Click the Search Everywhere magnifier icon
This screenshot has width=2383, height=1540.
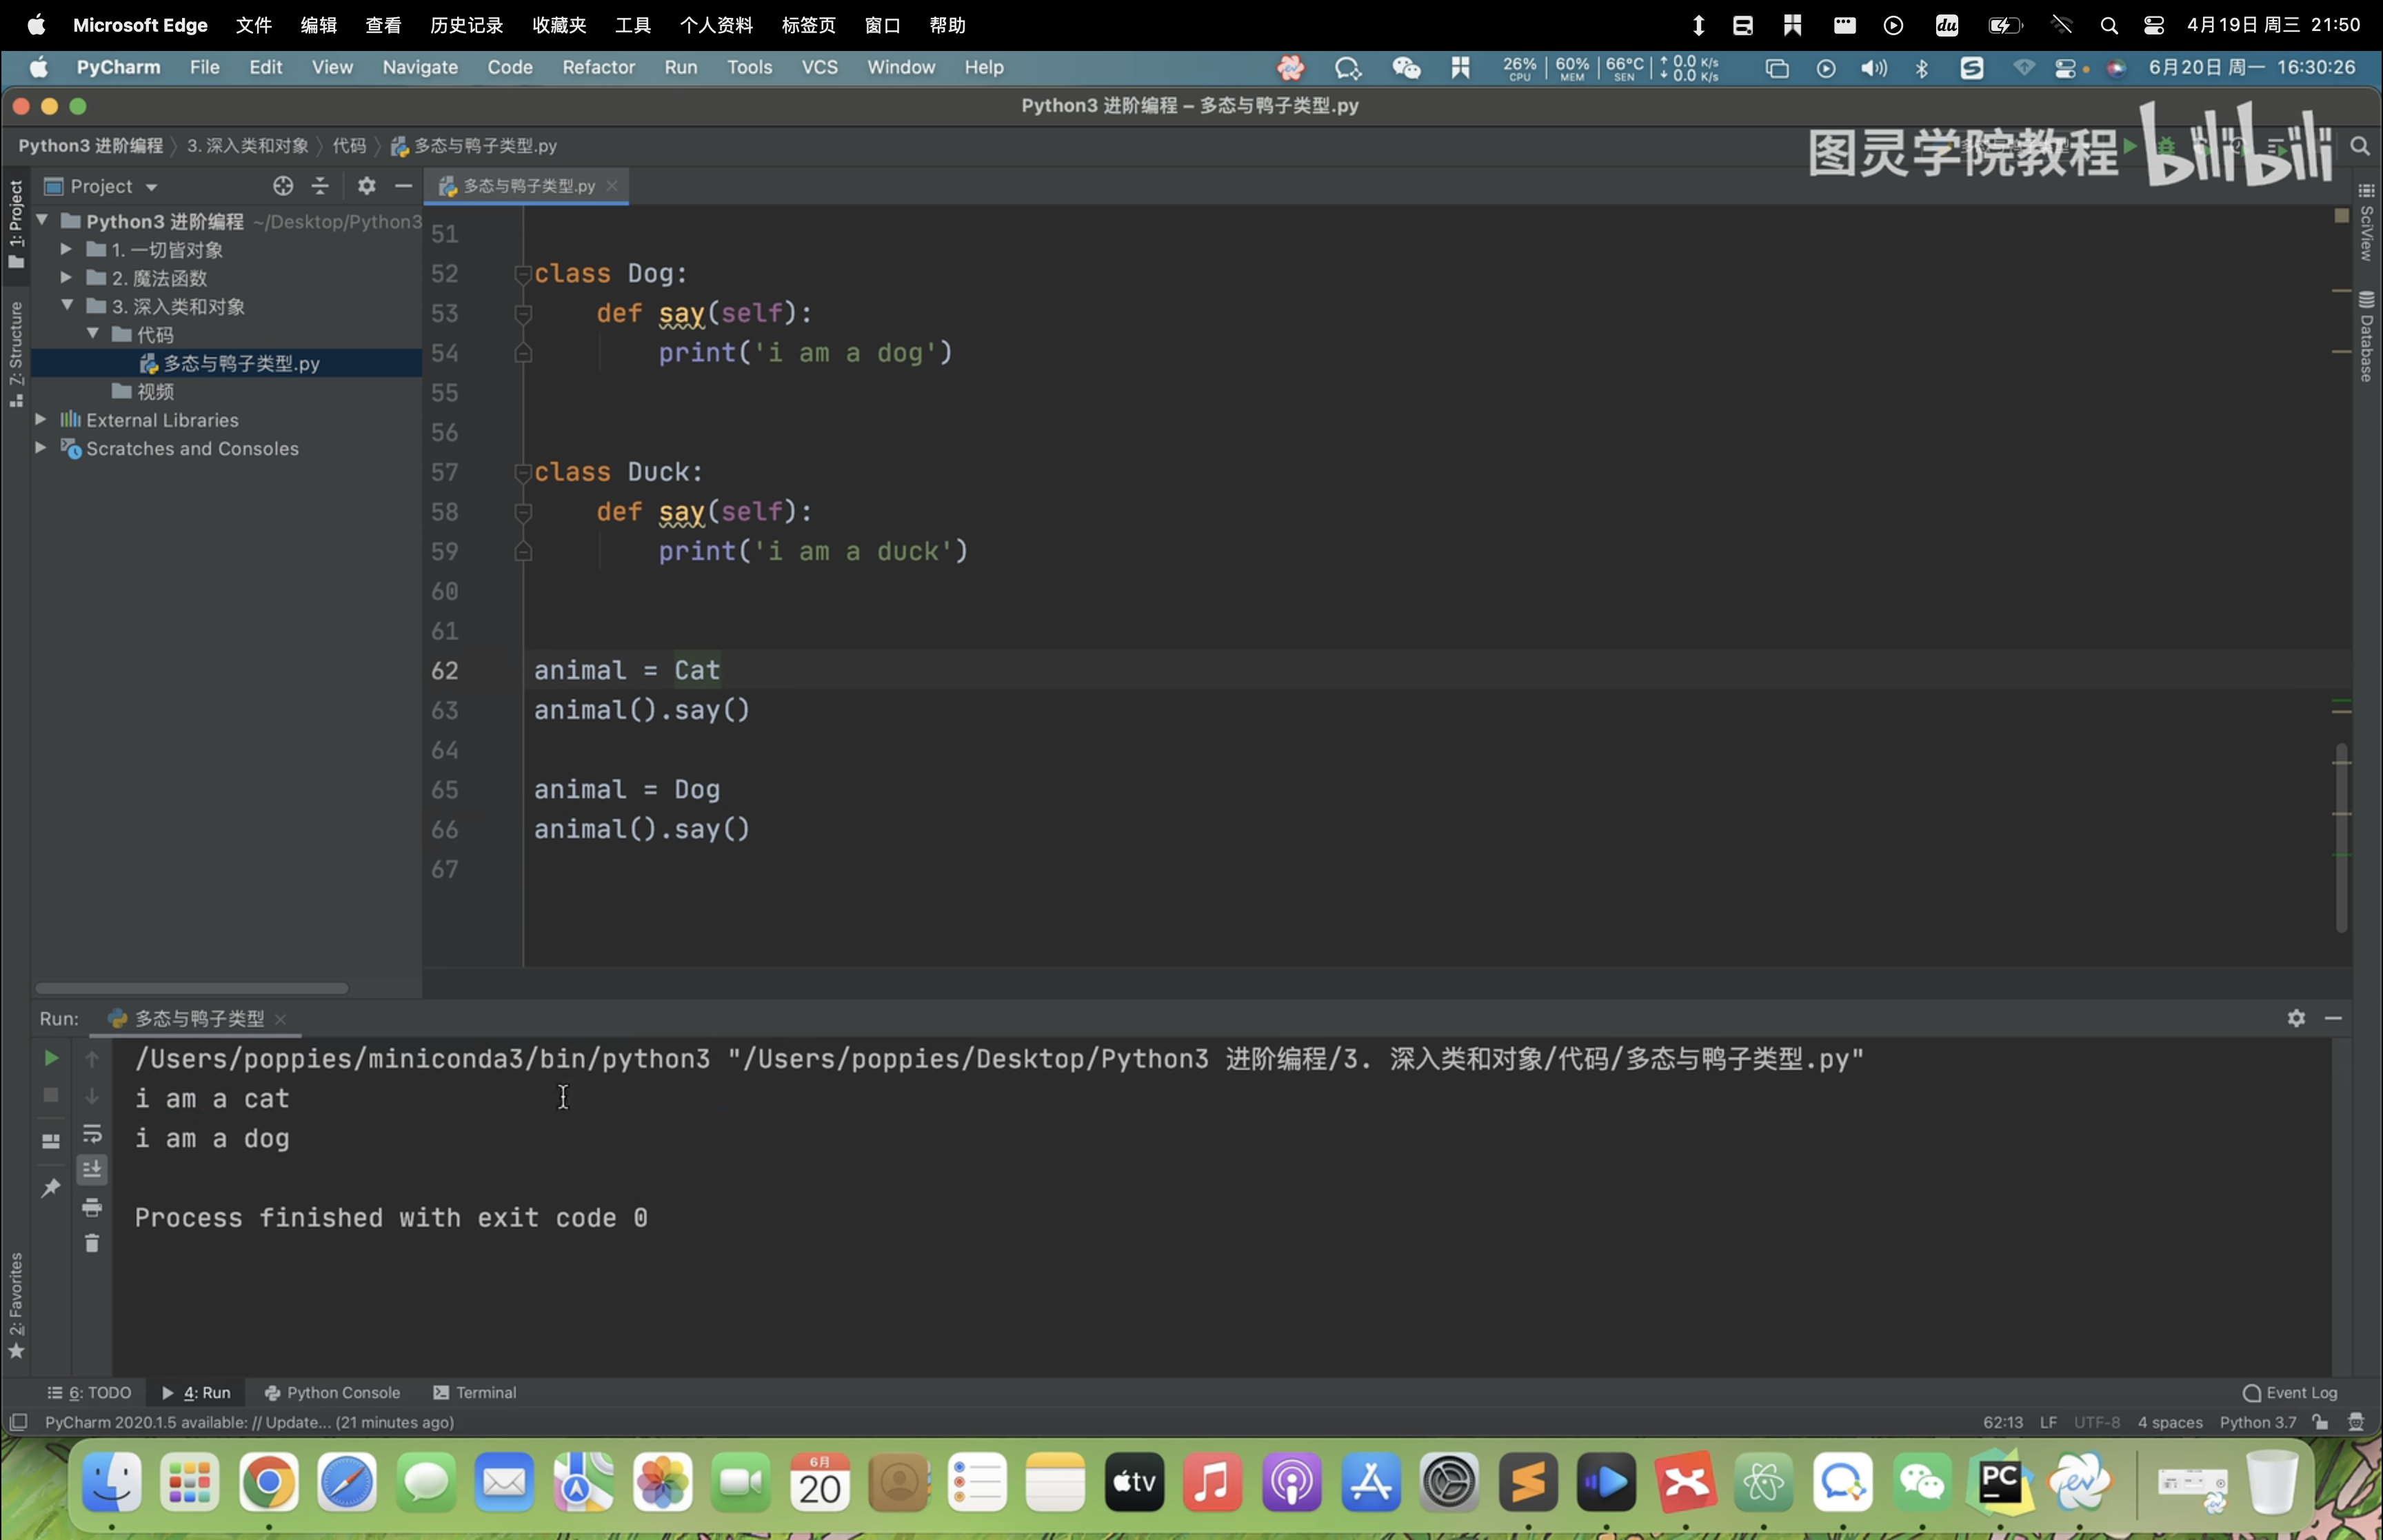(2360, 146)
